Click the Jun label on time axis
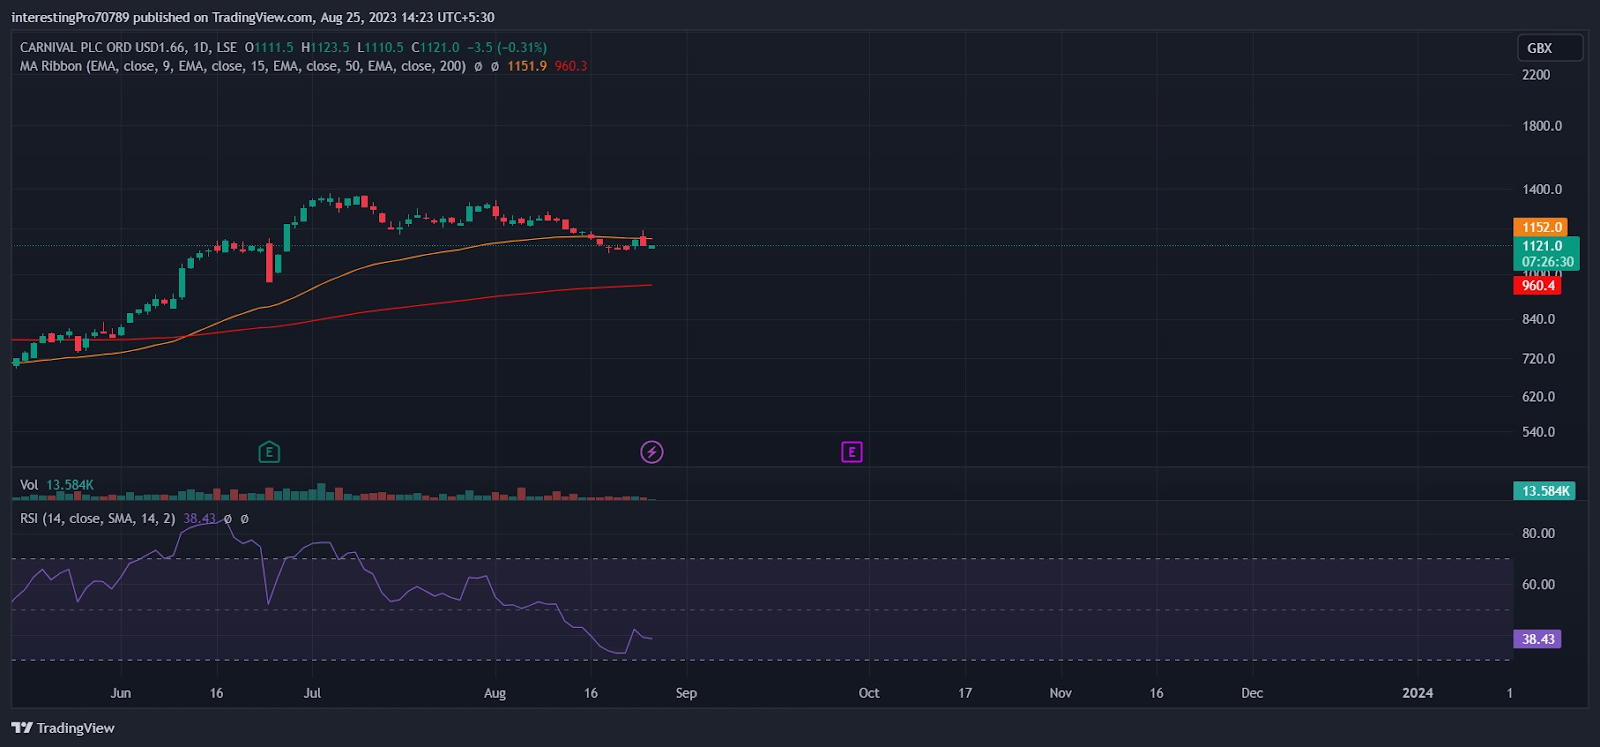1600x747 pixels. coord(121,693)
